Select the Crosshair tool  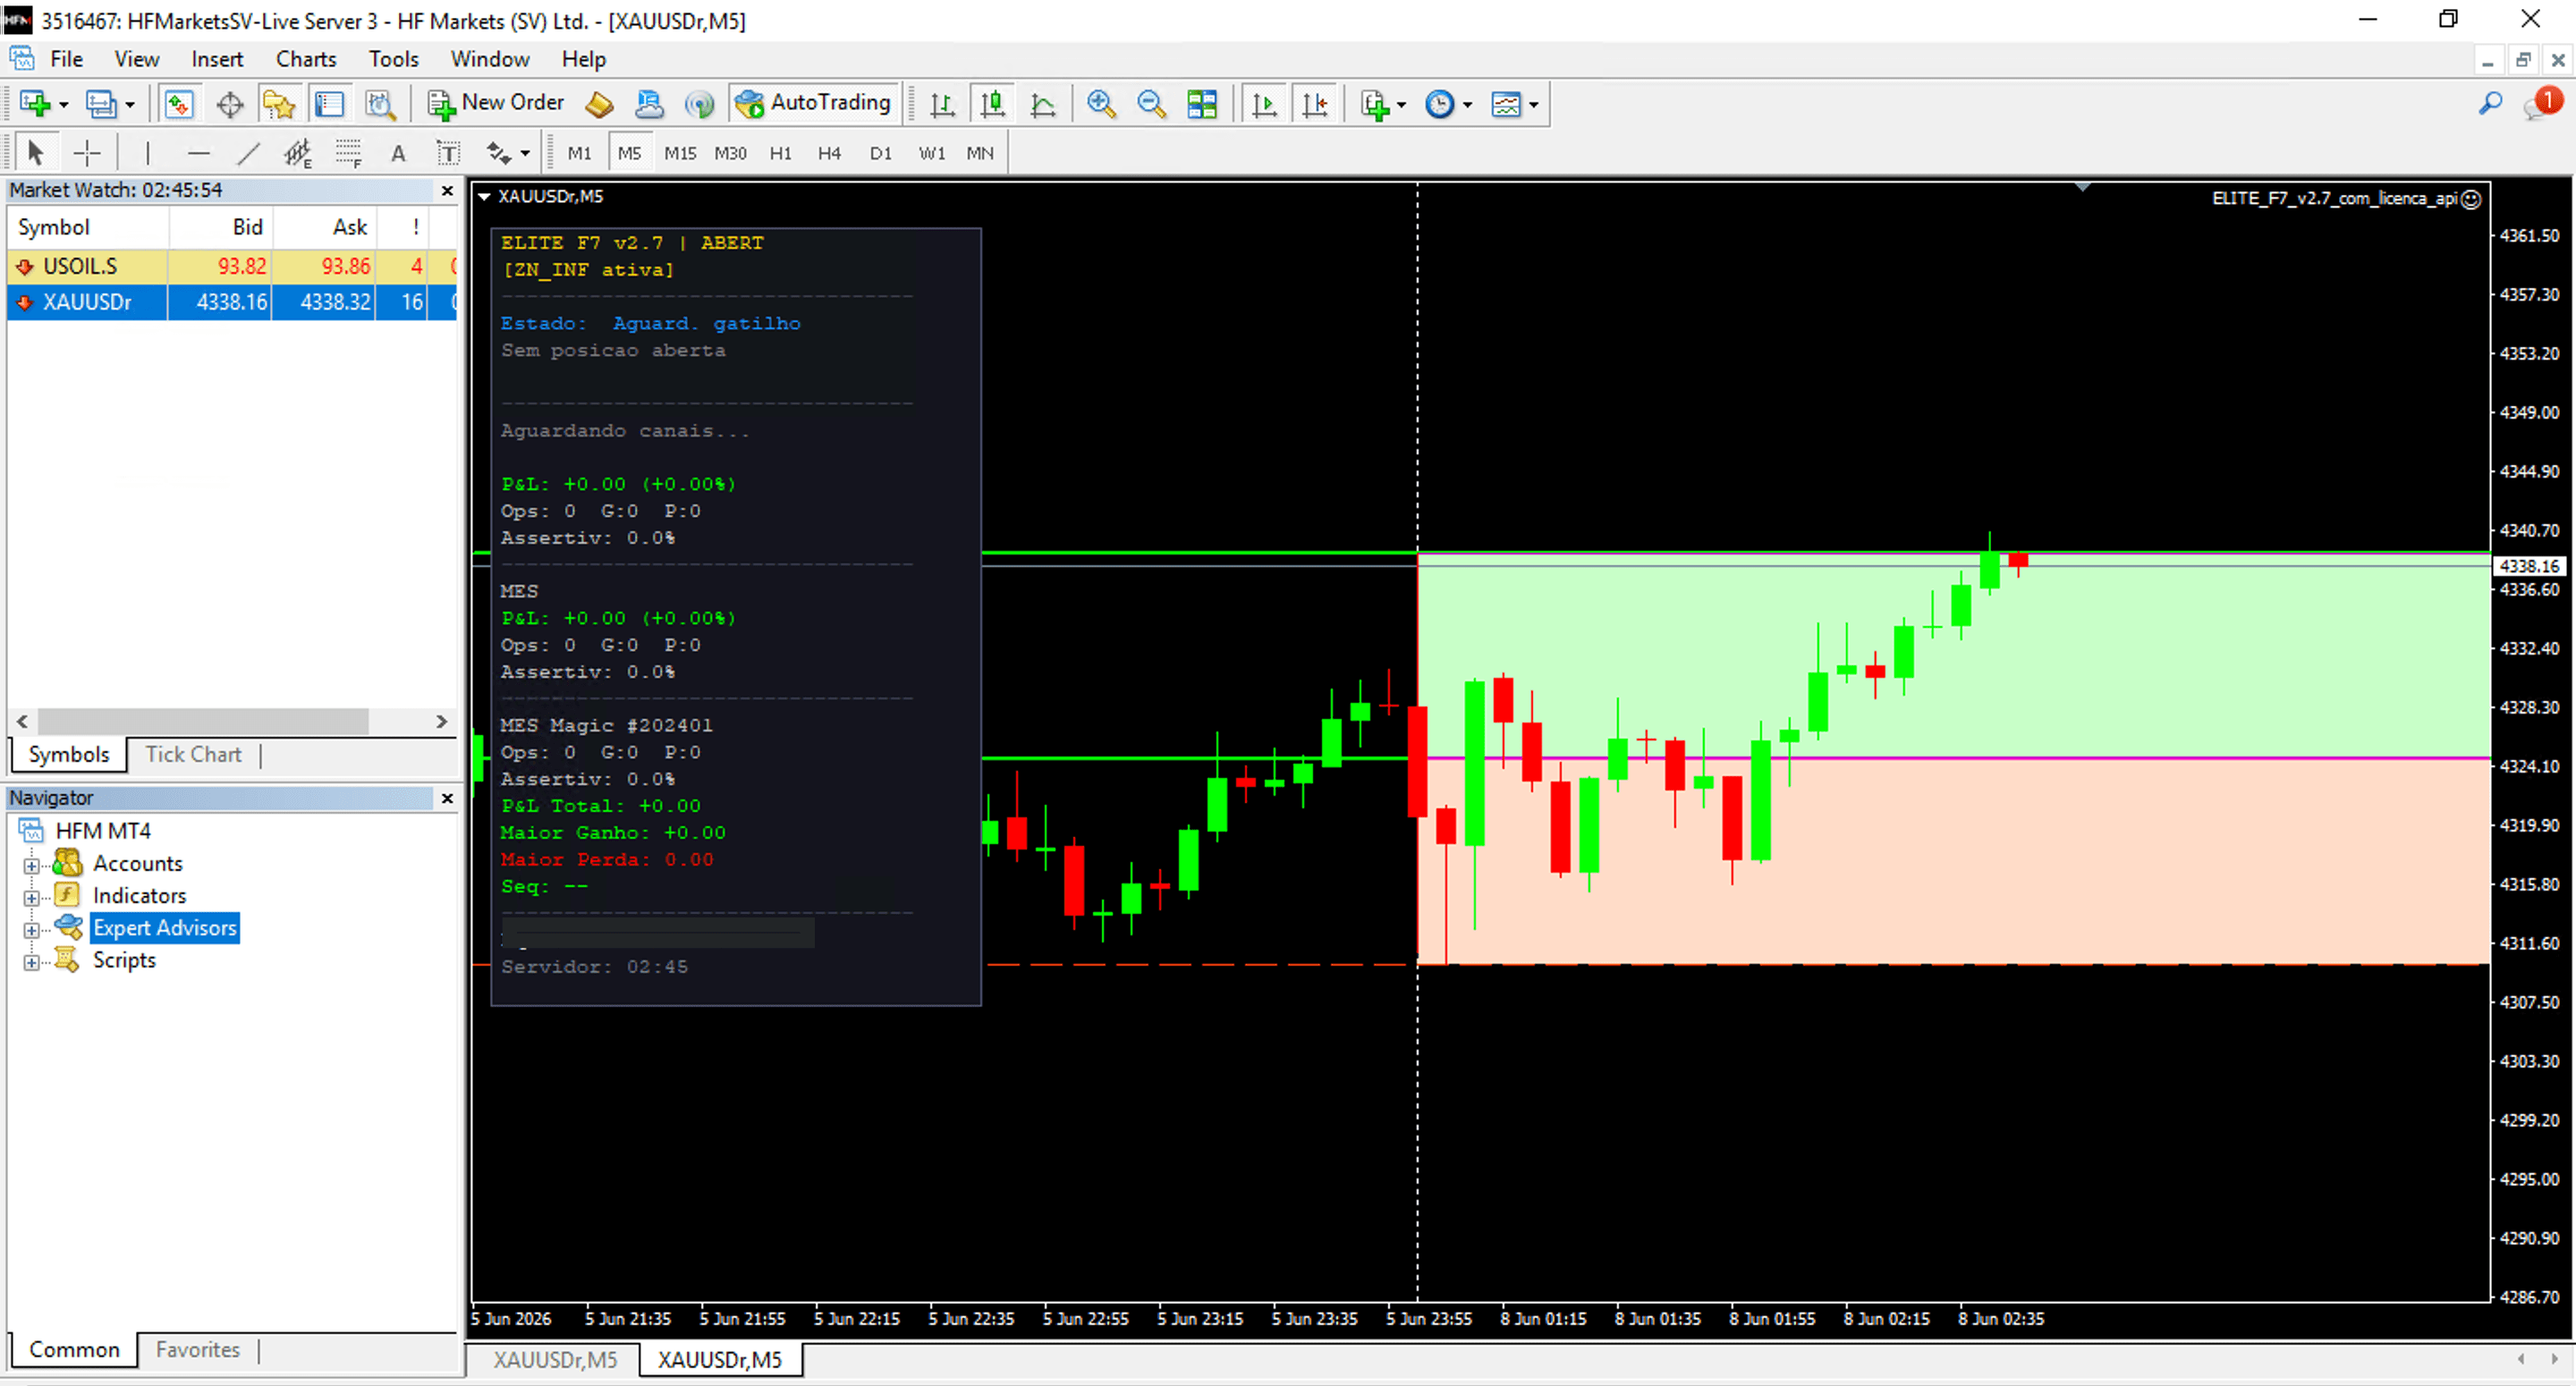coord(87,153)
